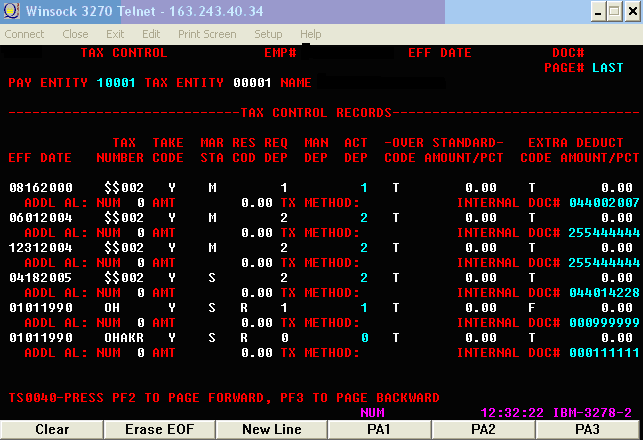Click the Print Screen menu item

(207, 34)
